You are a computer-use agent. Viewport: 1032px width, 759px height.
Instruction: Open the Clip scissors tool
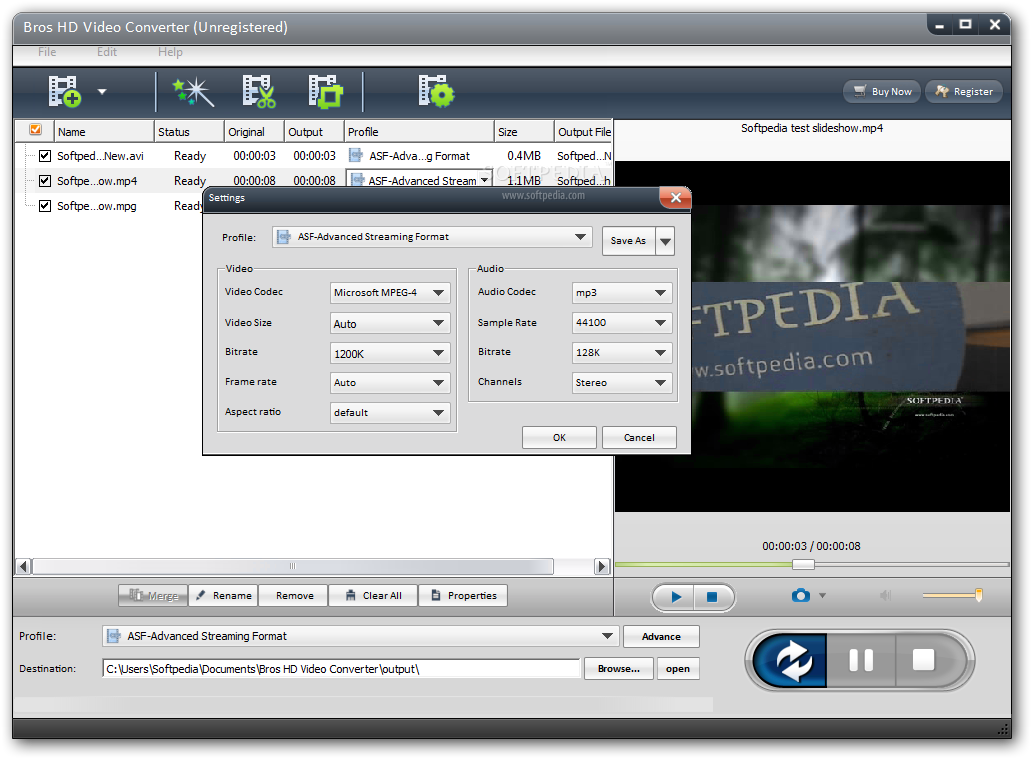point(259,92)
